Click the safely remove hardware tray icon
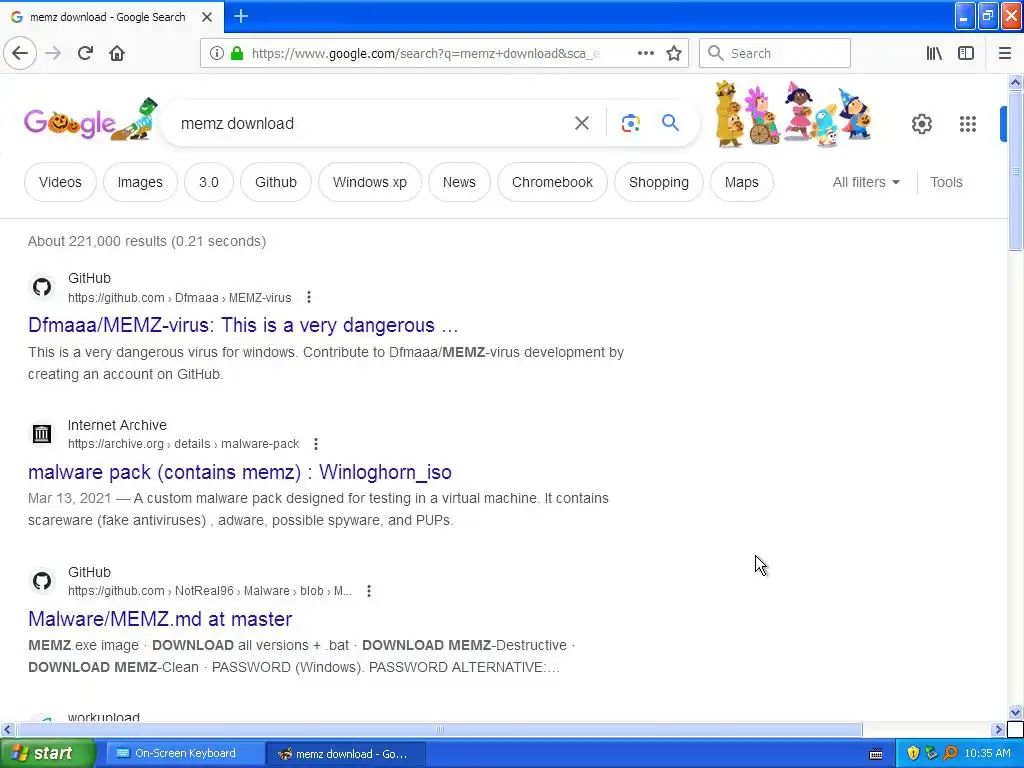 pos(931,754)
